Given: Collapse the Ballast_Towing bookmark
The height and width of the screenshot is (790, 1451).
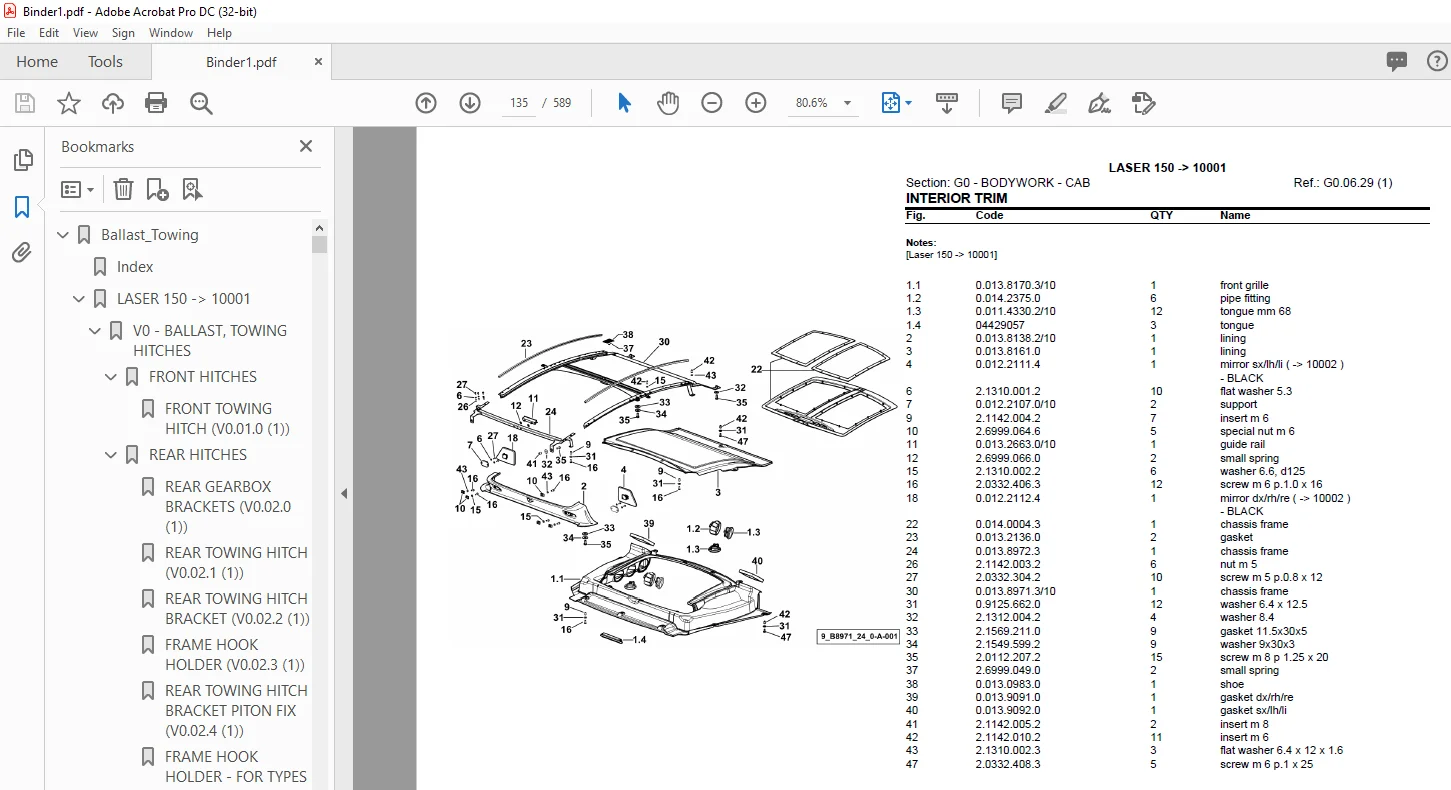Looking at the screenshot, I should pyautogui.click(x=64, y=235).
